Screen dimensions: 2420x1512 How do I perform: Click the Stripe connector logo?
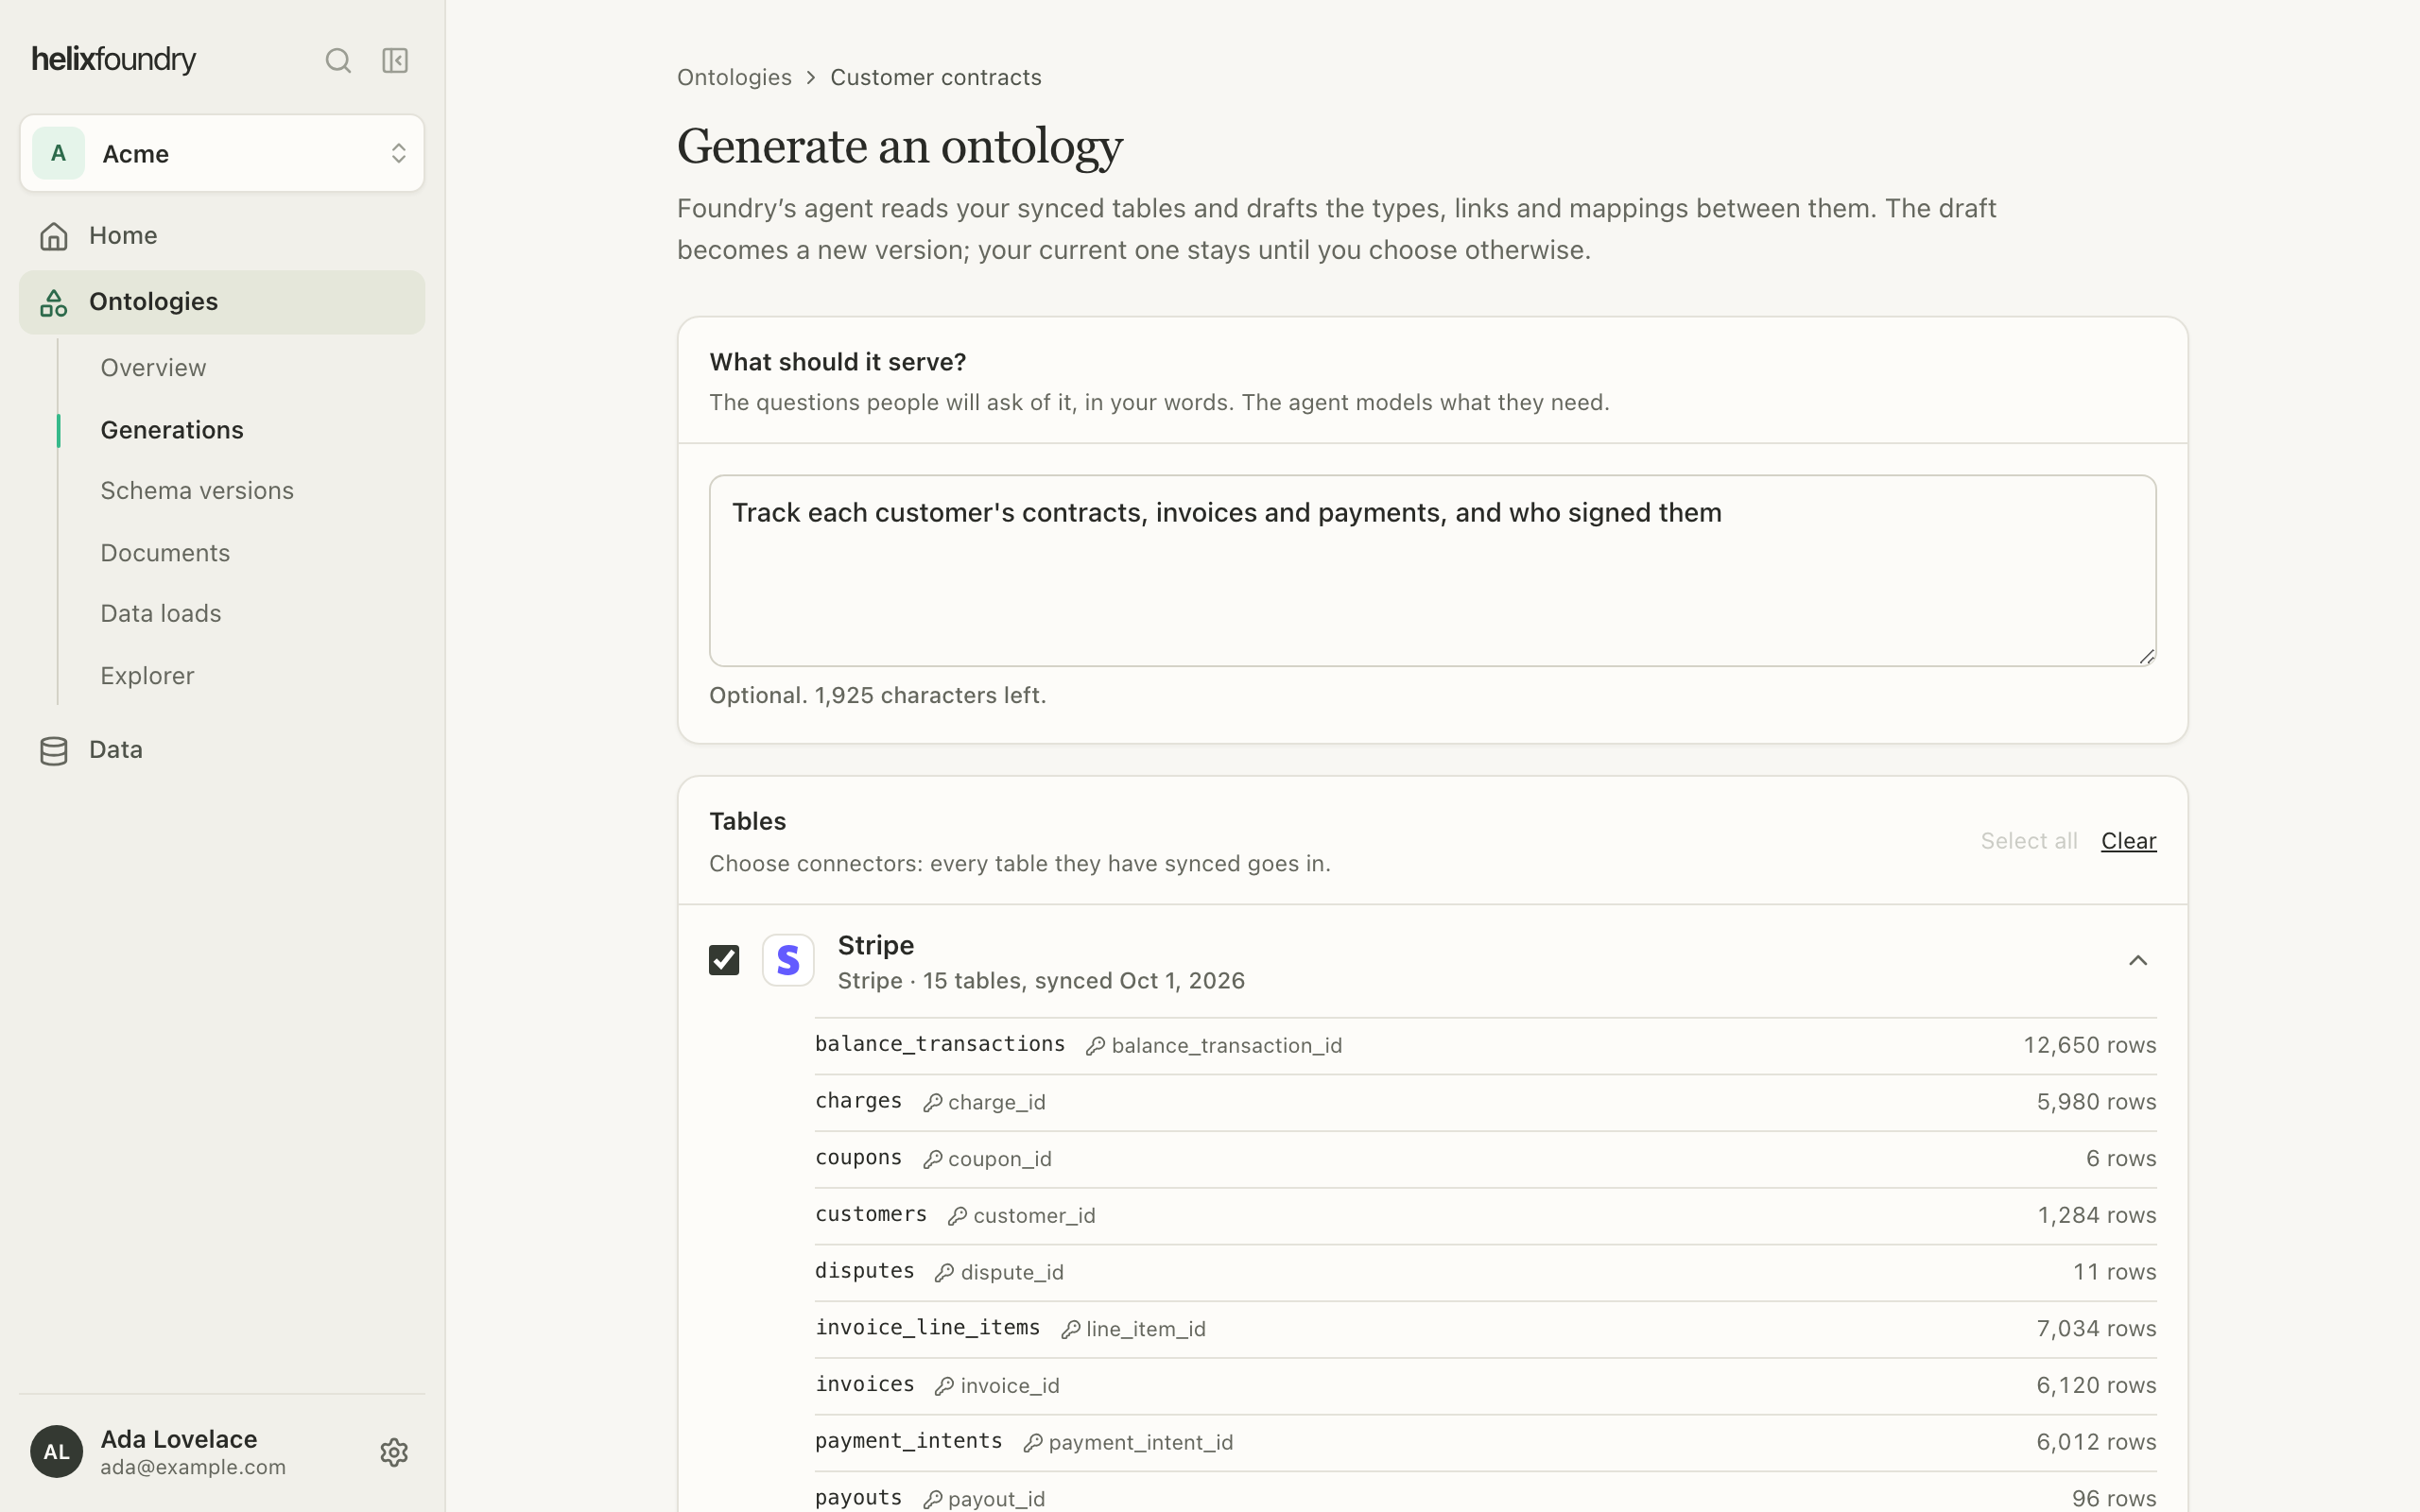pos(788,960)
